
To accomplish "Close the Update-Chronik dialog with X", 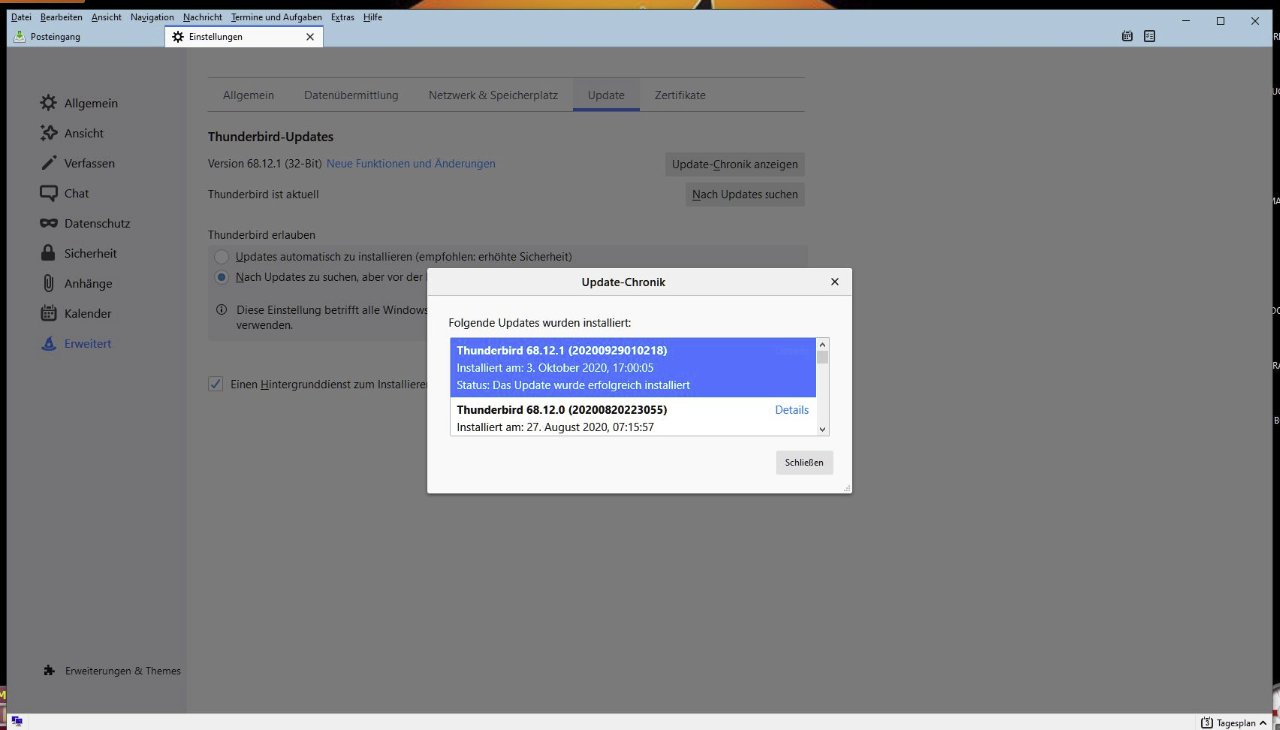I will pos(835,282).
